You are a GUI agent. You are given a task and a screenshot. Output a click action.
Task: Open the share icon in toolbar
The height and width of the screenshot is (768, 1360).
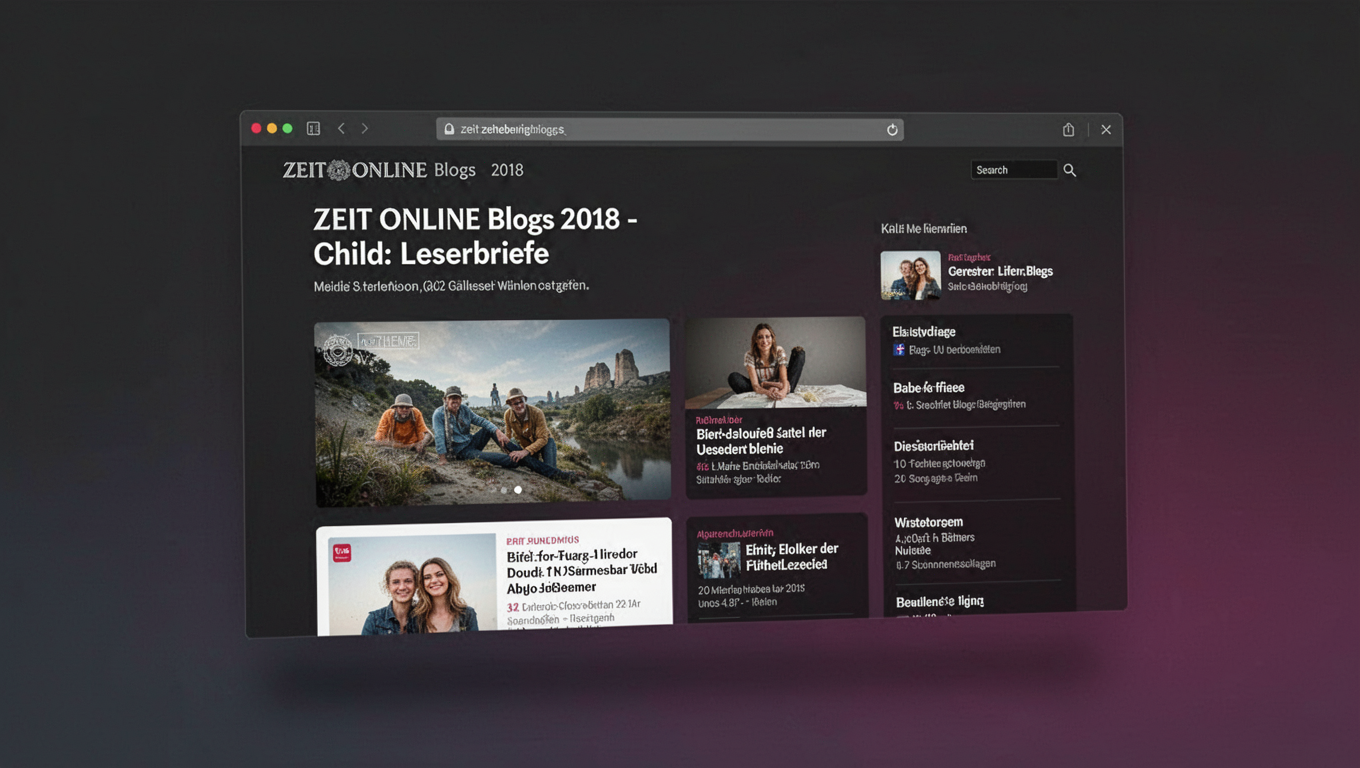1068,130
